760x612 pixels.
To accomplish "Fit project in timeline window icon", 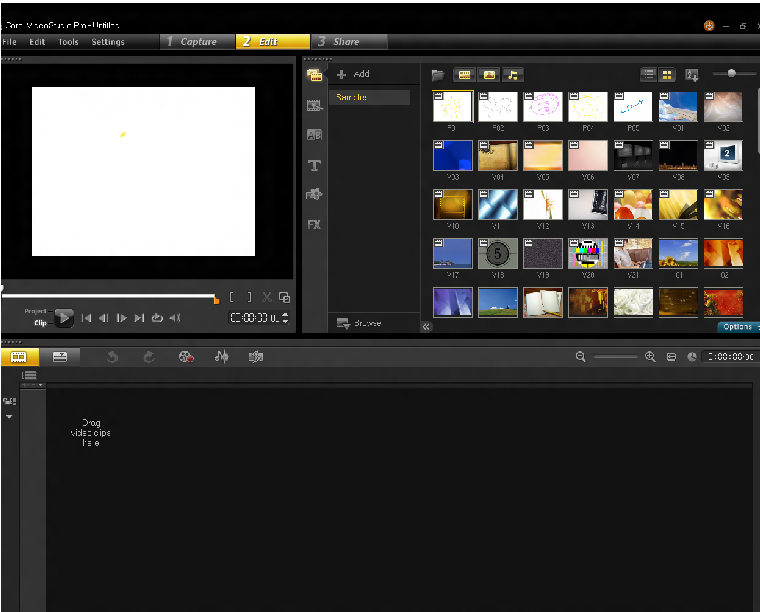I will 671,357.
